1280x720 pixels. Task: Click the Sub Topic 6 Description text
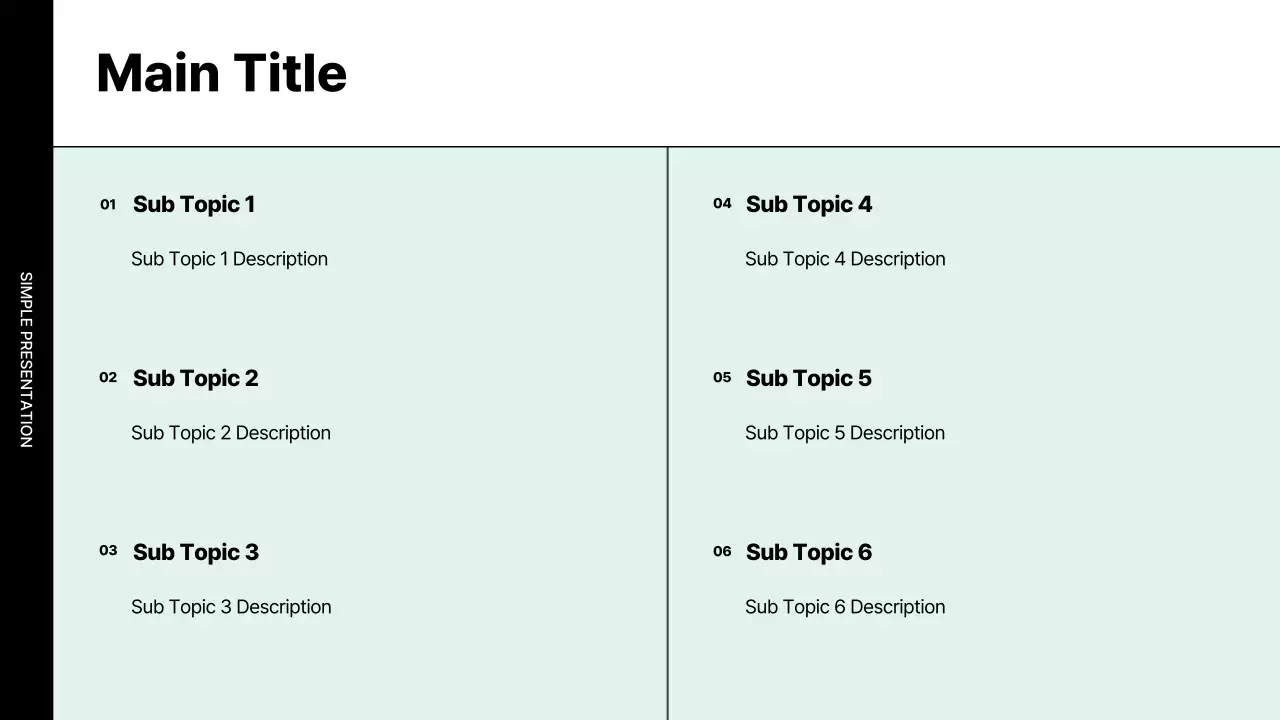(x=845, y=607)
